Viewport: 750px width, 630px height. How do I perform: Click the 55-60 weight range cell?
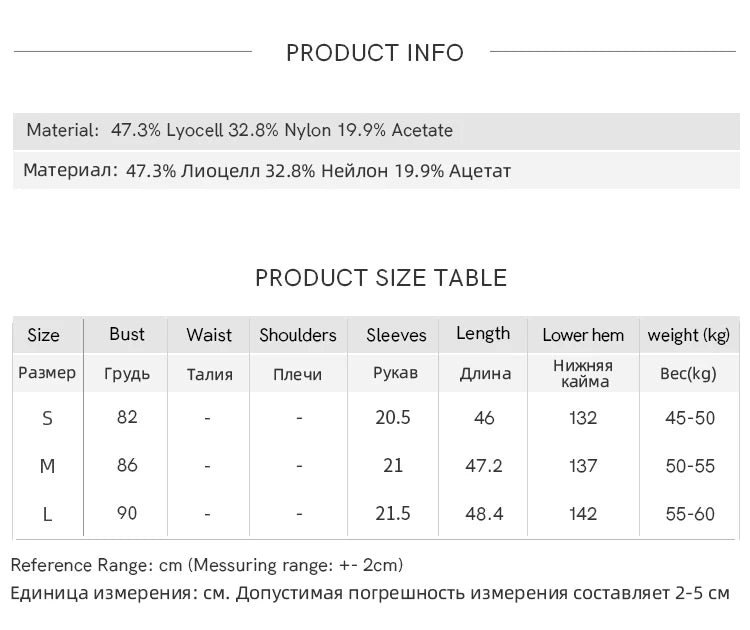(x=690, y=514)
